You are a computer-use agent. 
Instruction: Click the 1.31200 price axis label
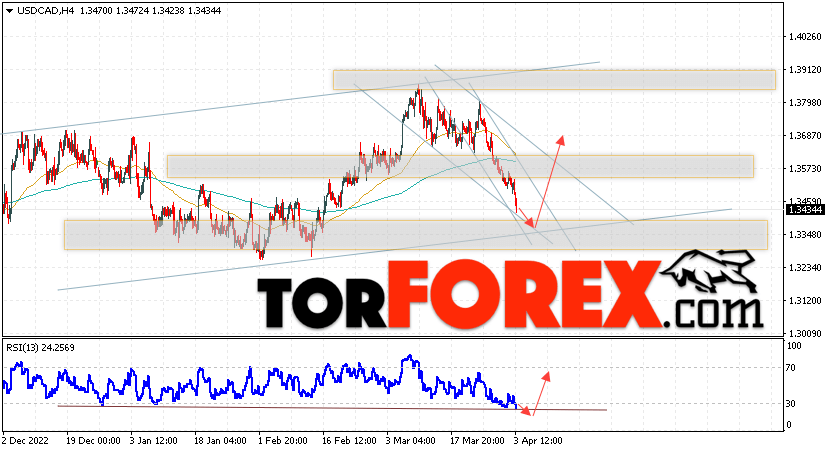tap(805, 301)
